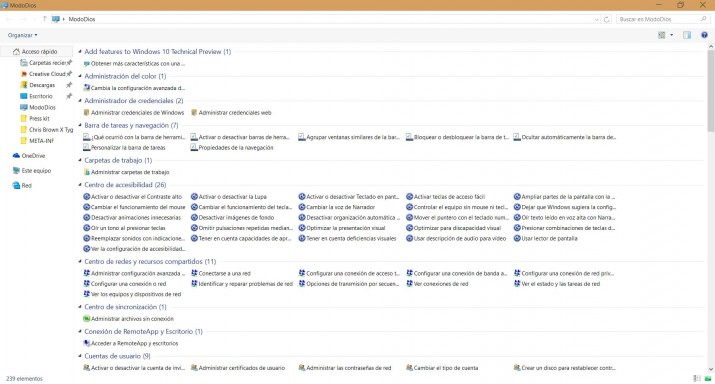Open Activar o desactivar el Contraste alto icon

click(87, 197)
